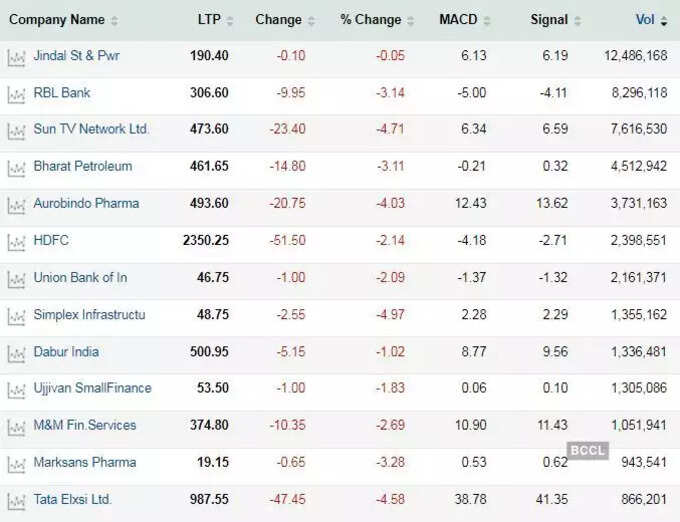
Task: Open chart icon beside Bharat Petroleum
Action: coord(16,168)
